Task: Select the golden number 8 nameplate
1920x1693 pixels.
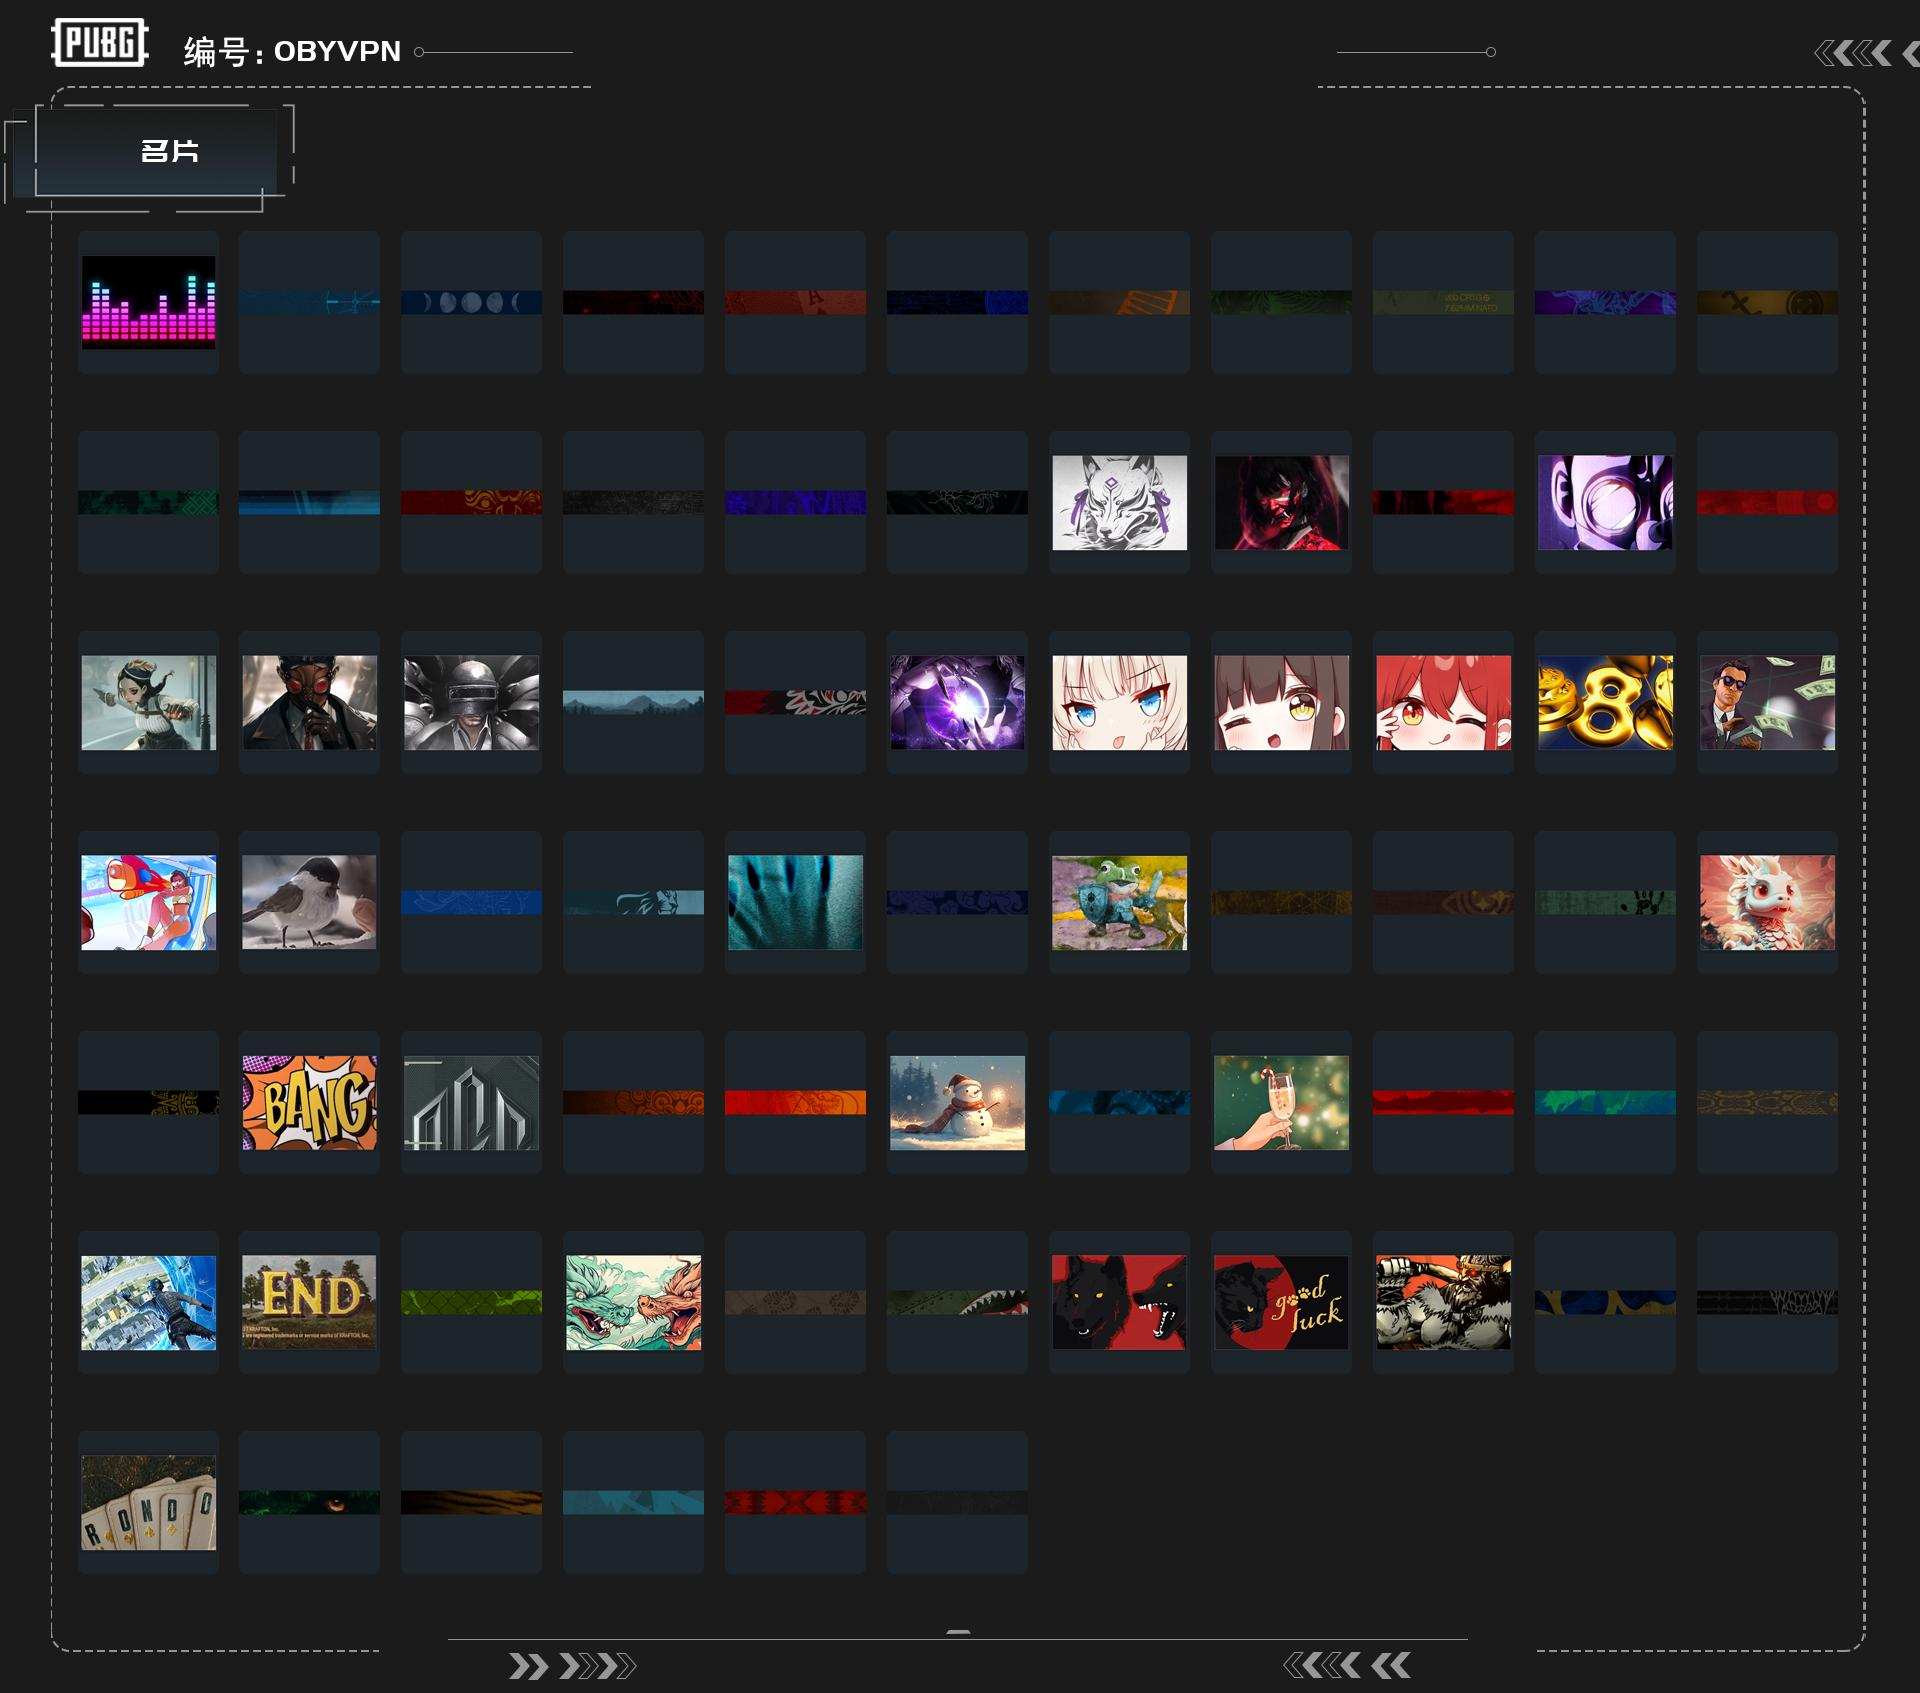Action: pos(1605,702)
